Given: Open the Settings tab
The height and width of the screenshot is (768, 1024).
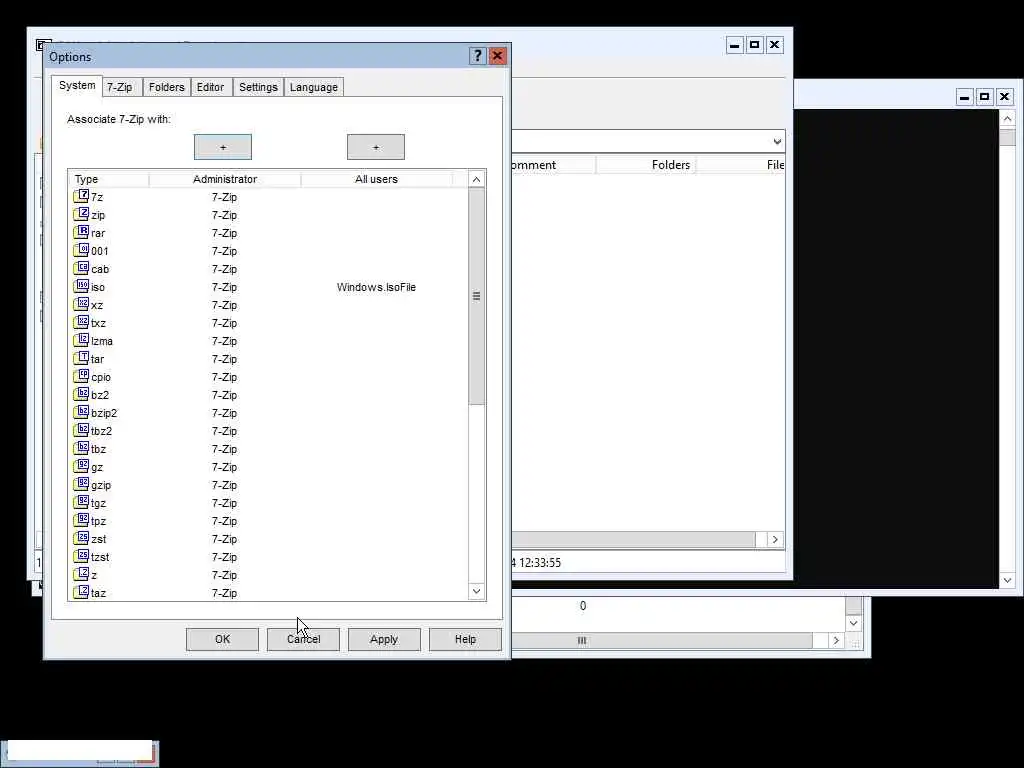Looking at the screenshot, I should (258, 87).
